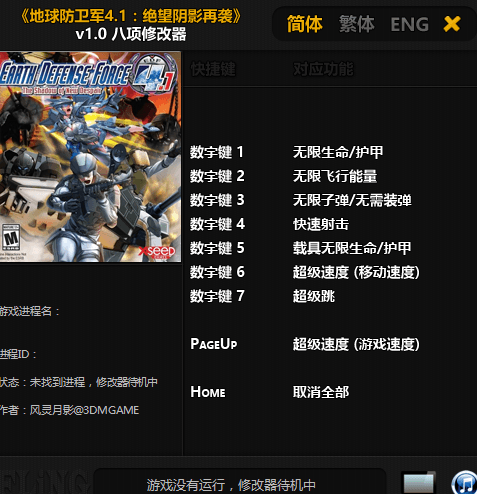This screenshot has height=494, width=477.
Task: Toggle 无限飞行能量 option
Action: tap(335, 176)
